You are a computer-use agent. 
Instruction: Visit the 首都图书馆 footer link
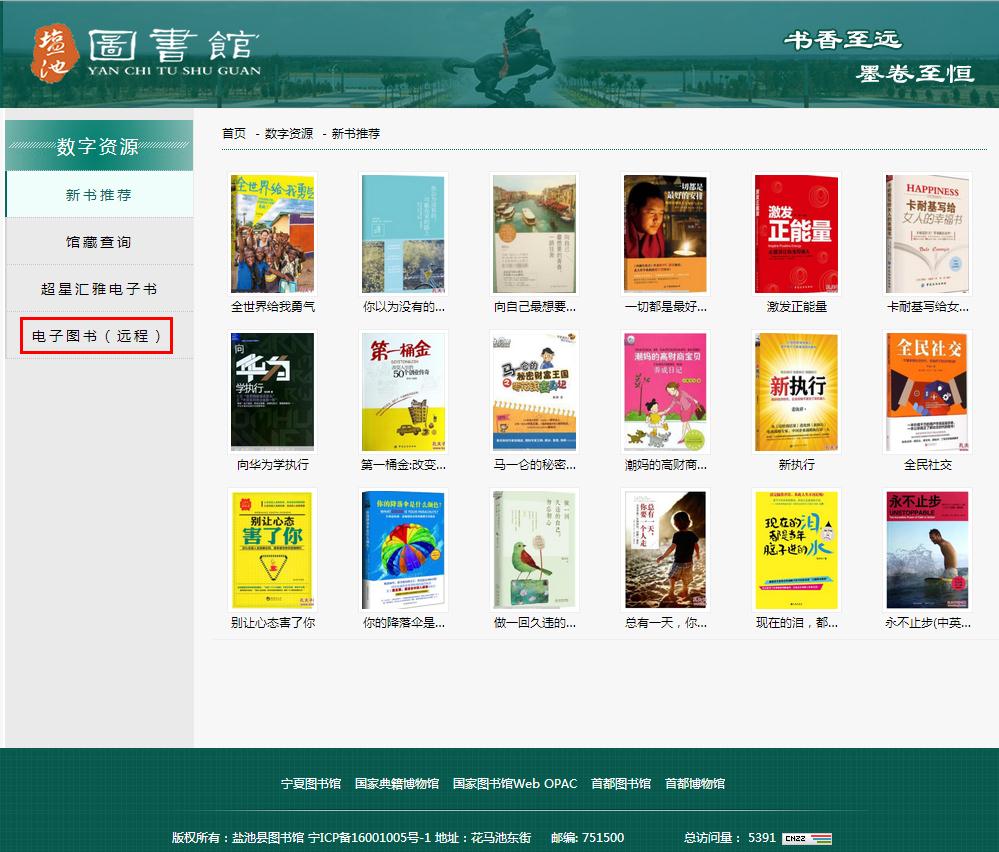point(621,783)
